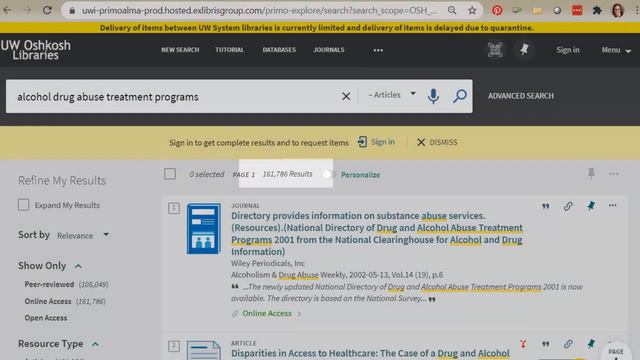Open browser zoom magnifier icon in address bar
Image resolution: width=640 pixels, height=360 pixels.
452,11
